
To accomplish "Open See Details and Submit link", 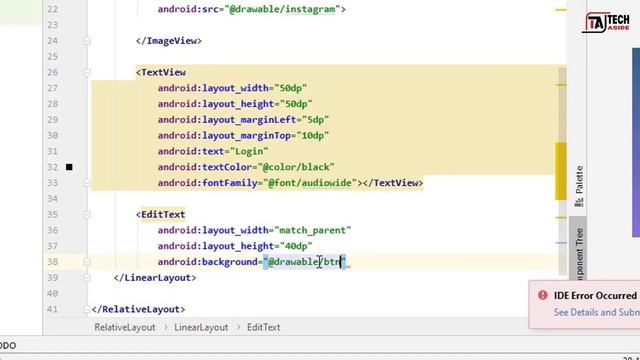I will (x=597, y=312).
